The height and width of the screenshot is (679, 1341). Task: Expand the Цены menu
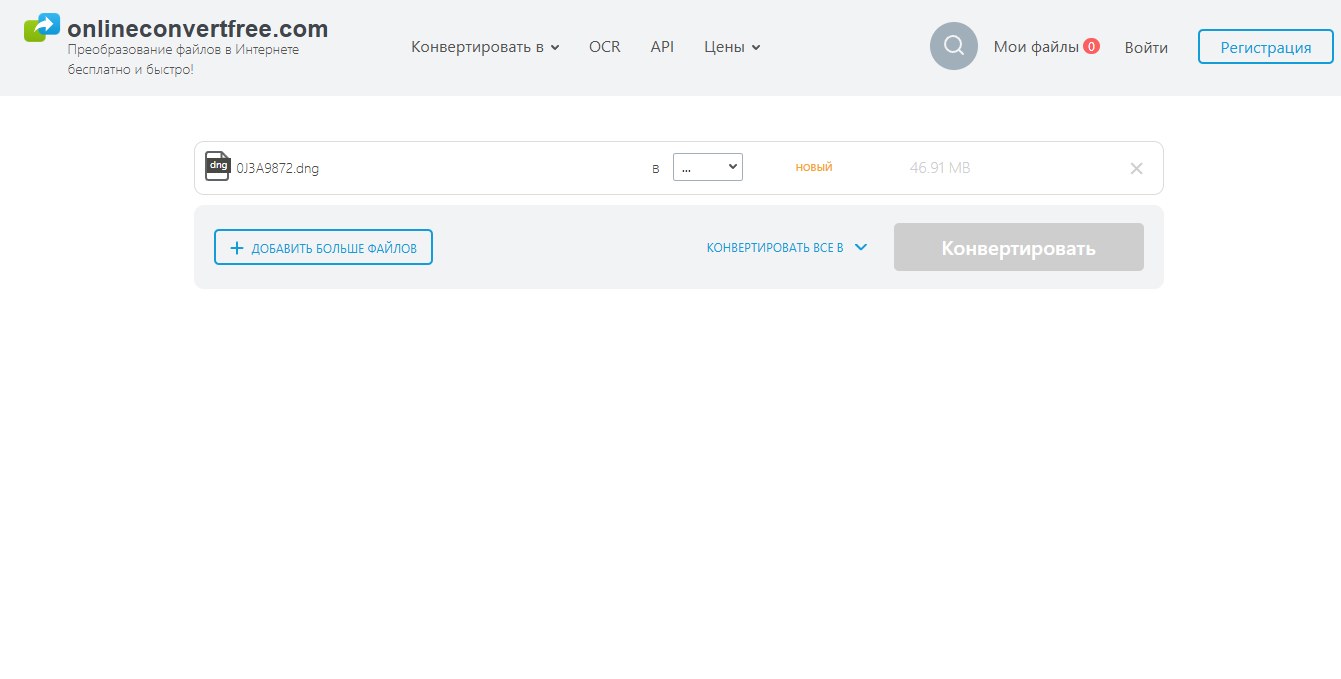point(732,47)
